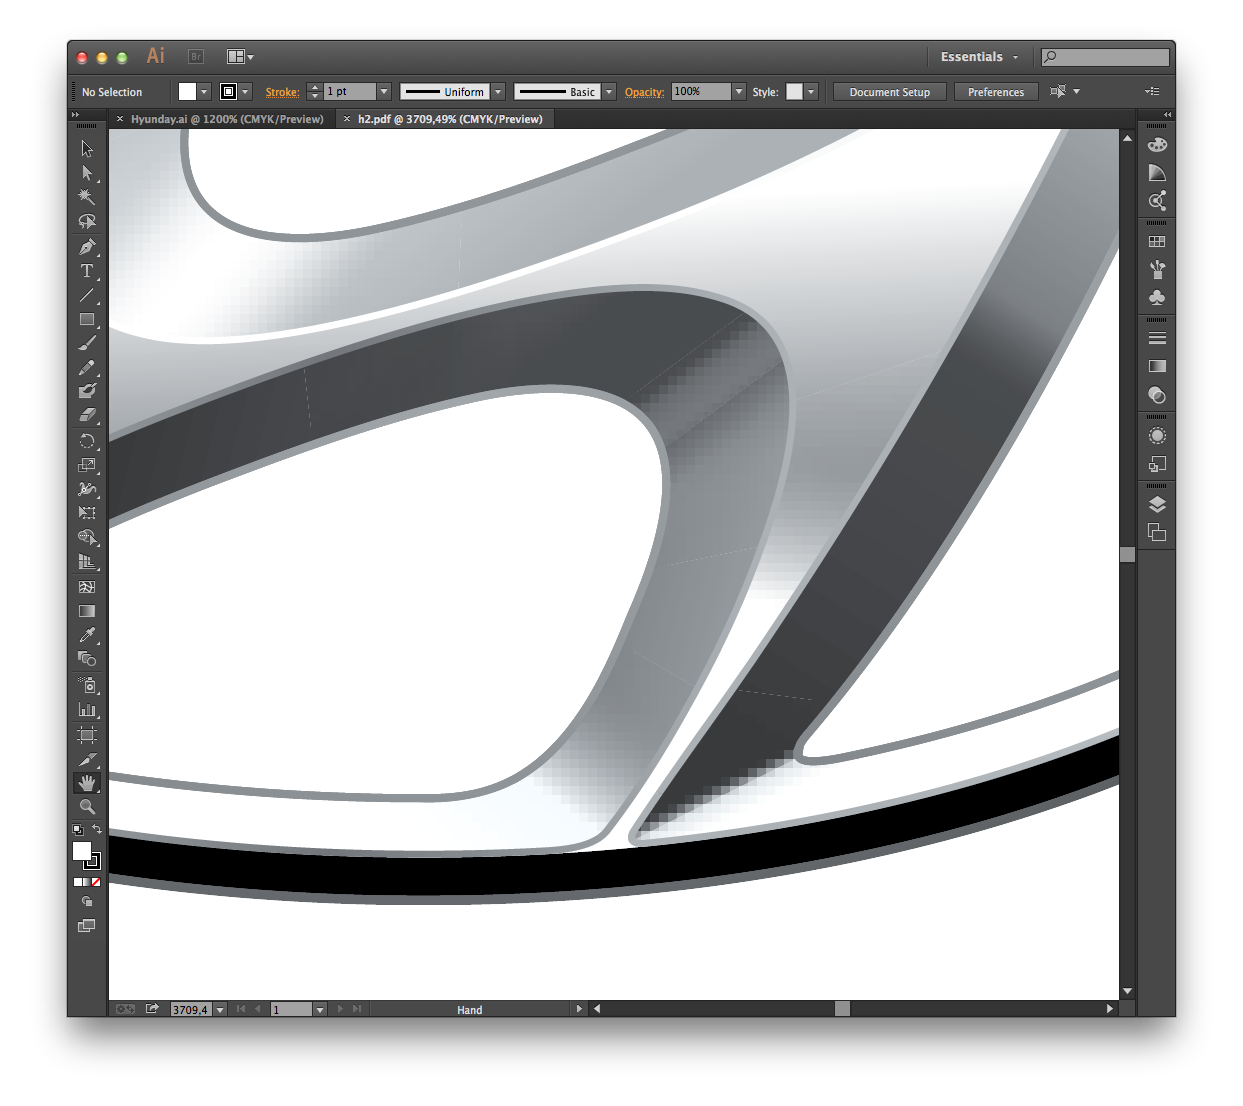
Task: Open fill color dropdown in control bar
Action: click(x=204, y=92)
